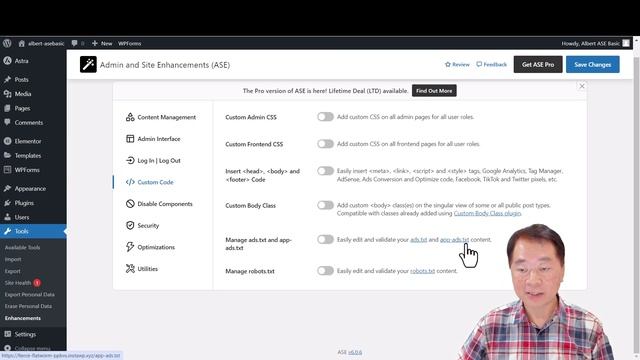
Task: Switch to Optimizations tab
Action: [150, 247]
